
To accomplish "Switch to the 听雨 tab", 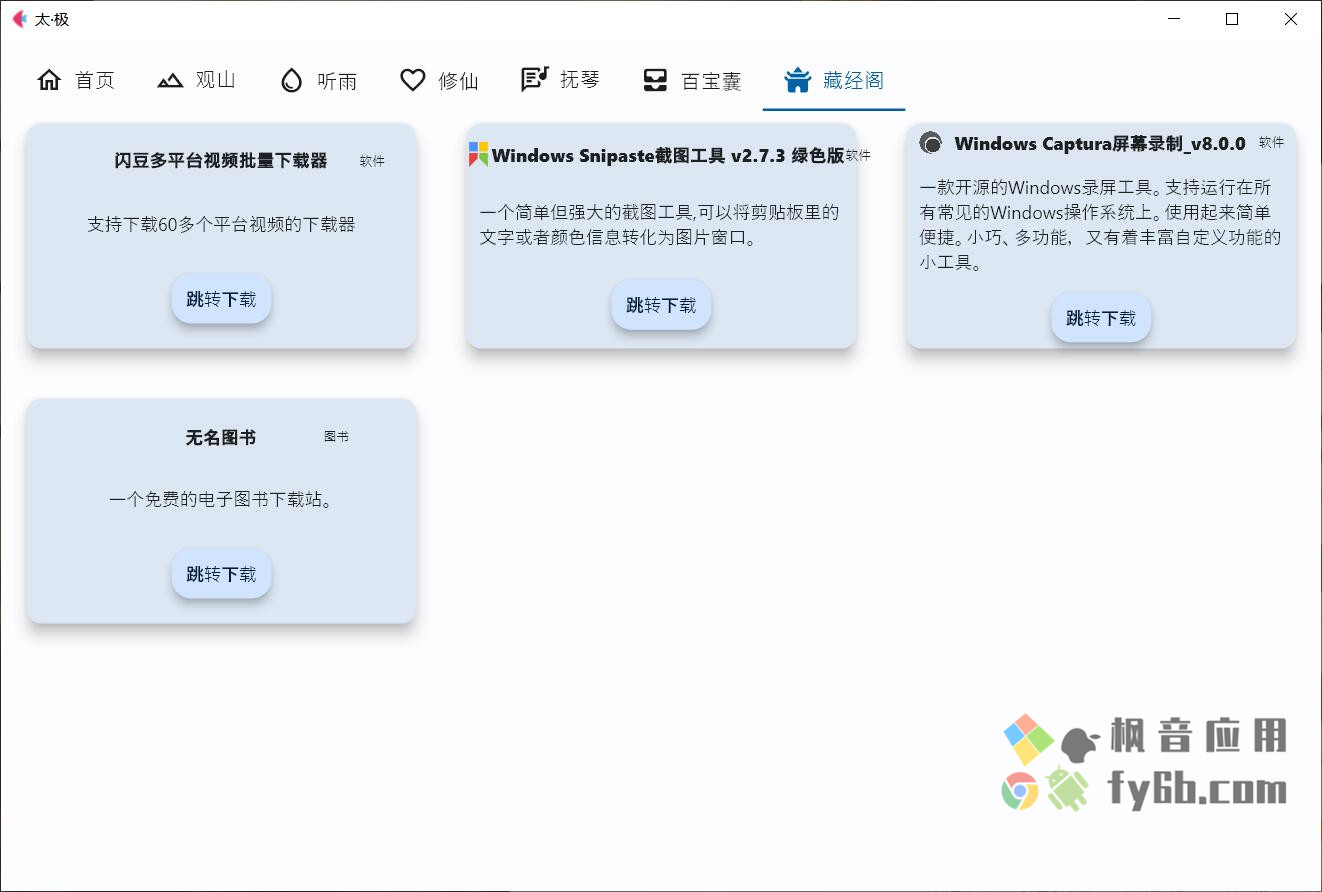I will pyautogui.click(x=319, y=80).
